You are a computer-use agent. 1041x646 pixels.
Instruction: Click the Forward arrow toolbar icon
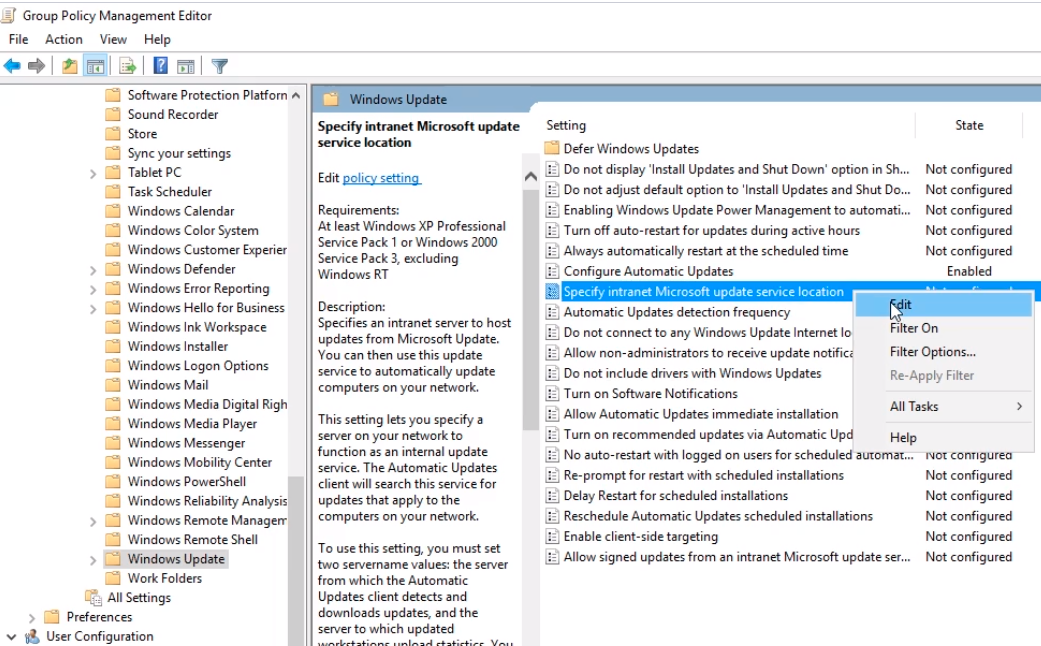[37, 66]
